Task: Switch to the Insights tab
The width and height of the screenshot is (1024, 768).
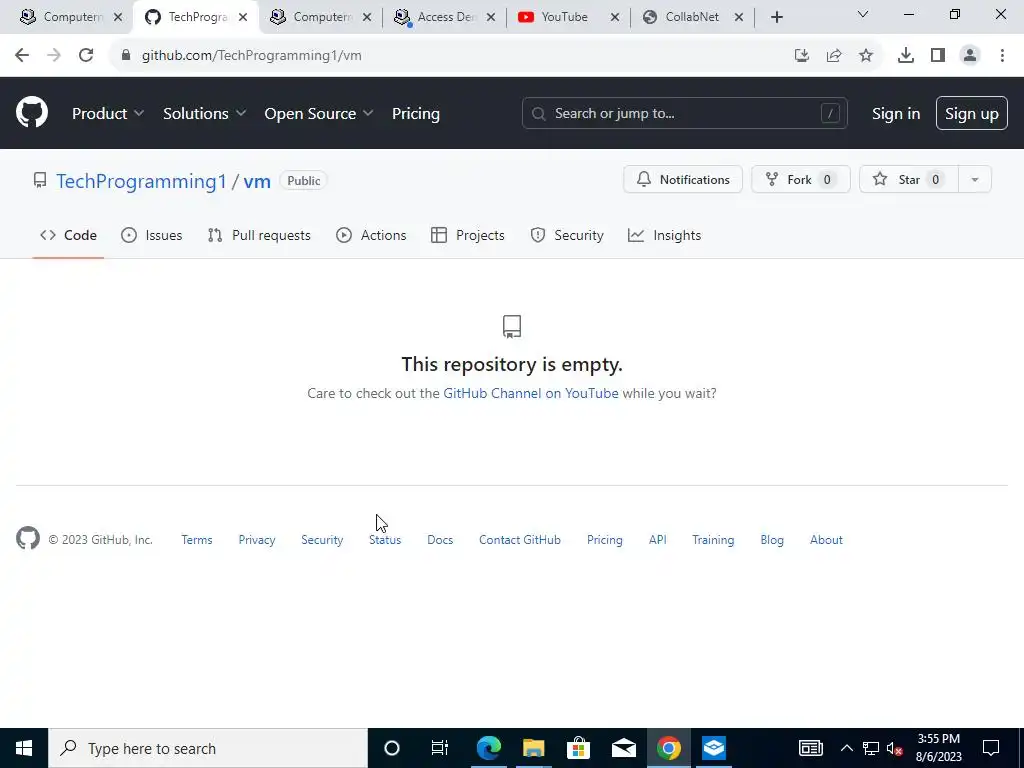Action: 665,235
